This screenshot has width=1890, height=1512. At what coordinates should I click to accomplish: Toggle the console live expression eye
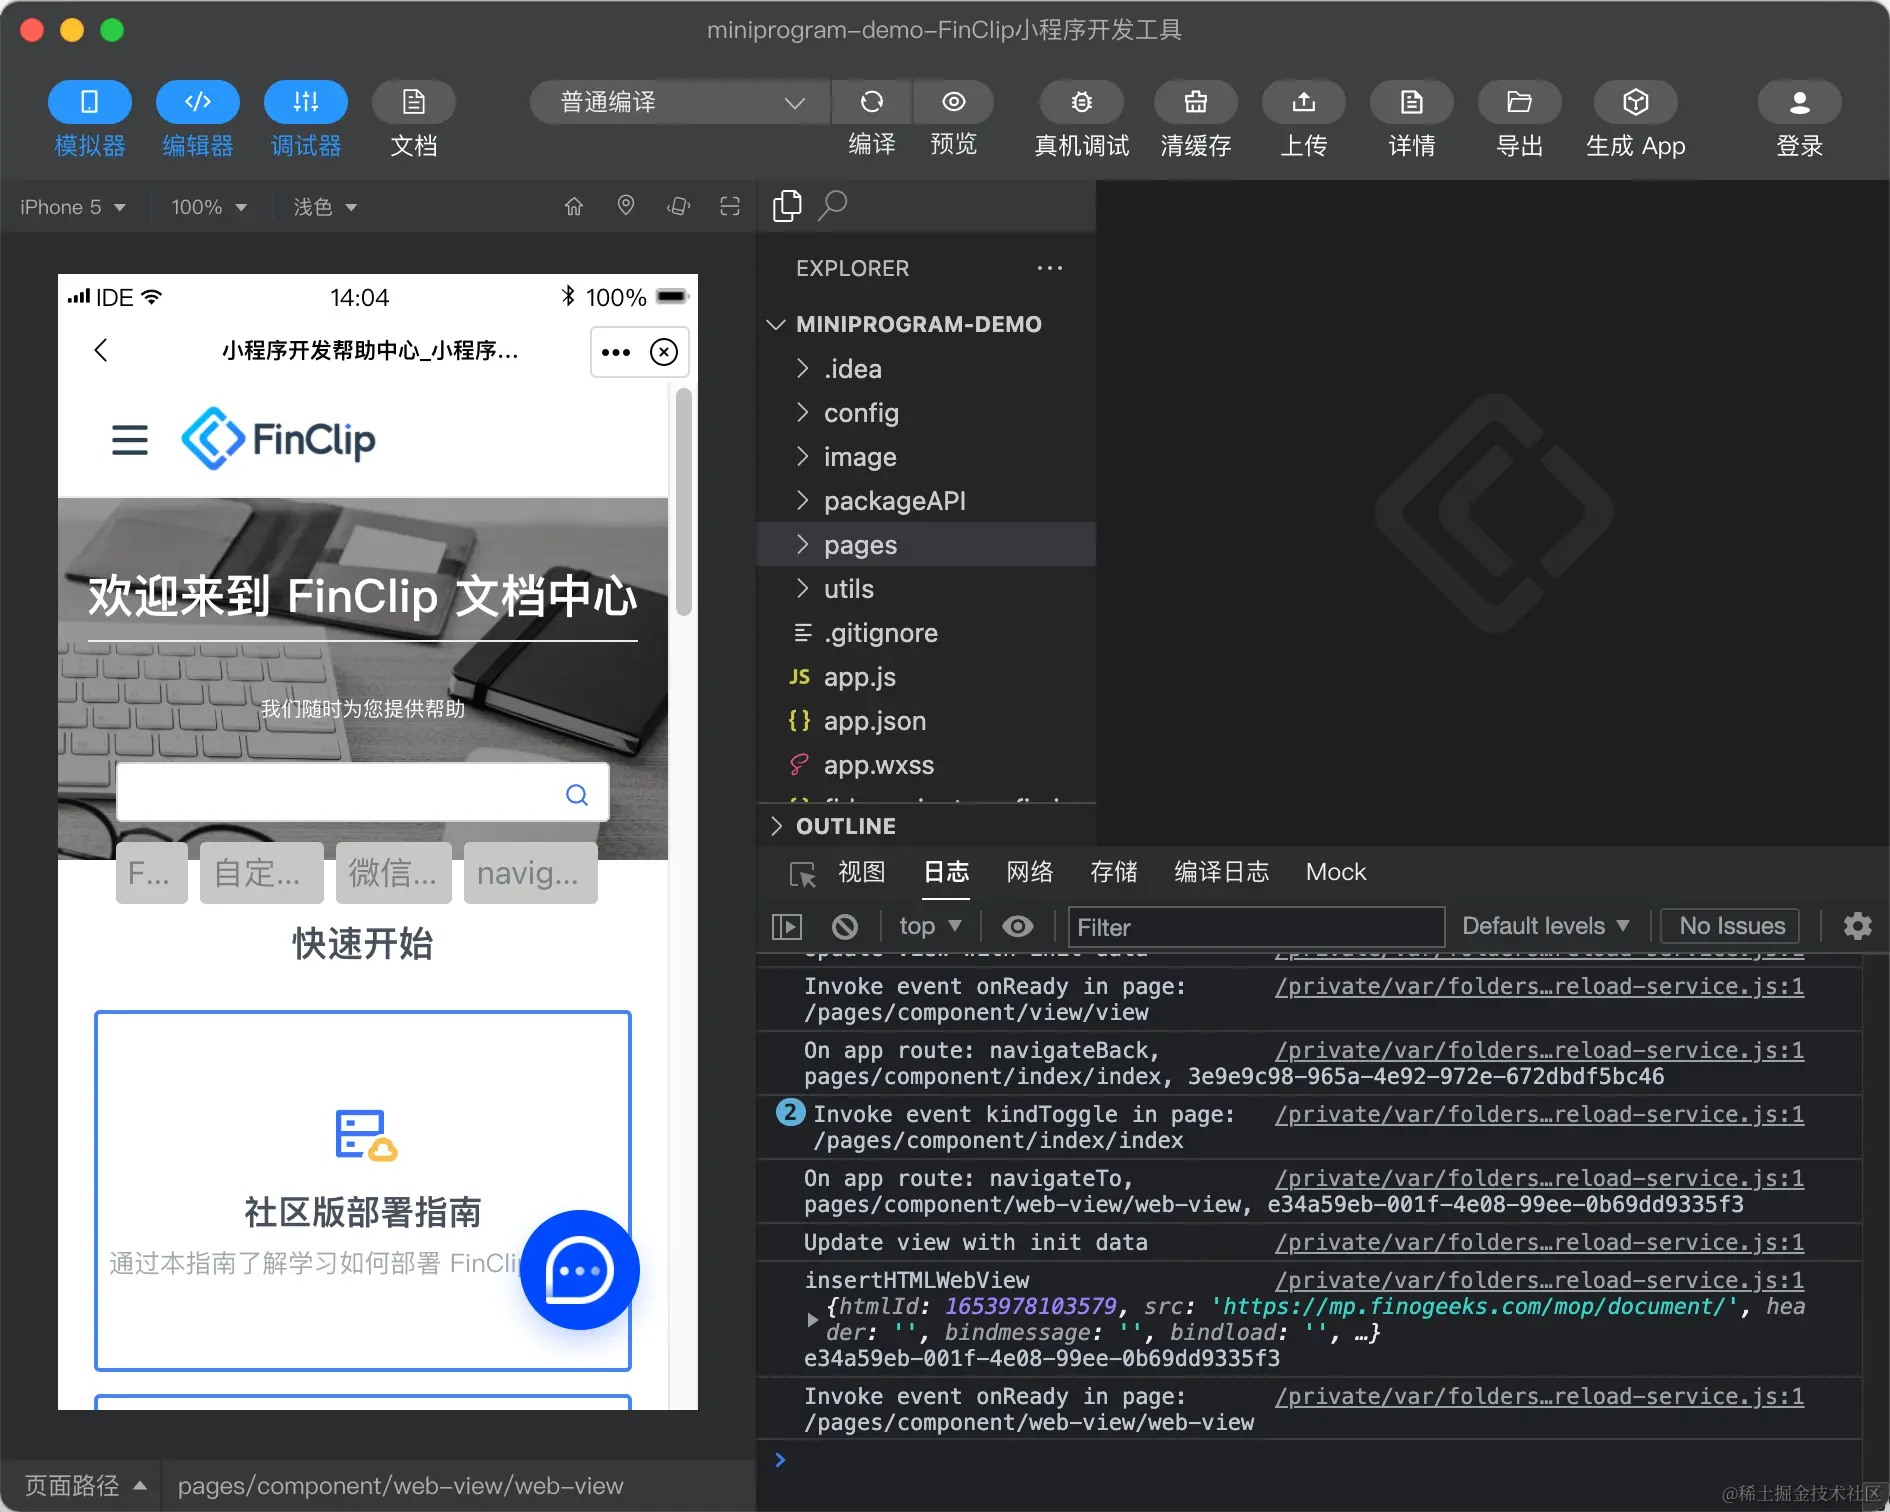point(1018,927)
